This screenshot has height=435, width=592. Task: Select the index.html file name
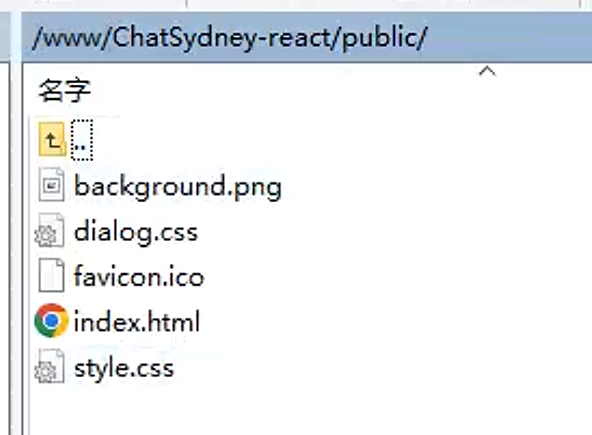(137, 321)
